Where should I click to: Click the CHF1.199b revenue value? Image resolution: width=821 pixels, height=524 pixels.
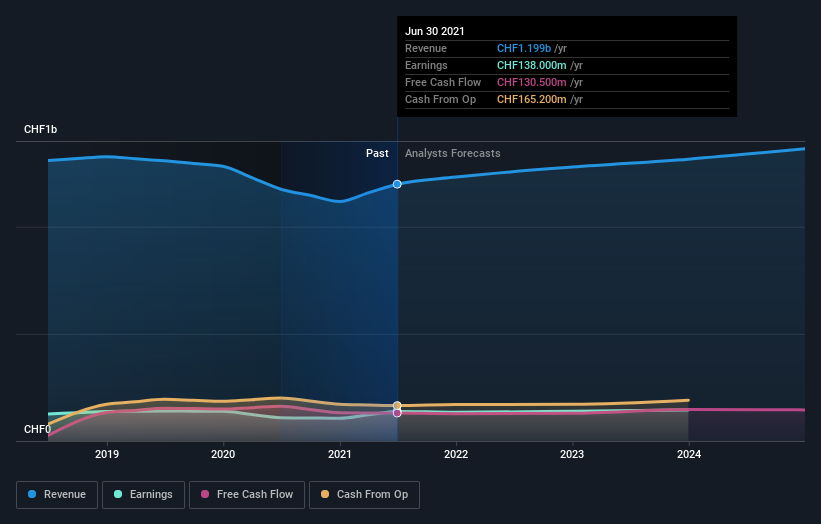click(524, 48)
